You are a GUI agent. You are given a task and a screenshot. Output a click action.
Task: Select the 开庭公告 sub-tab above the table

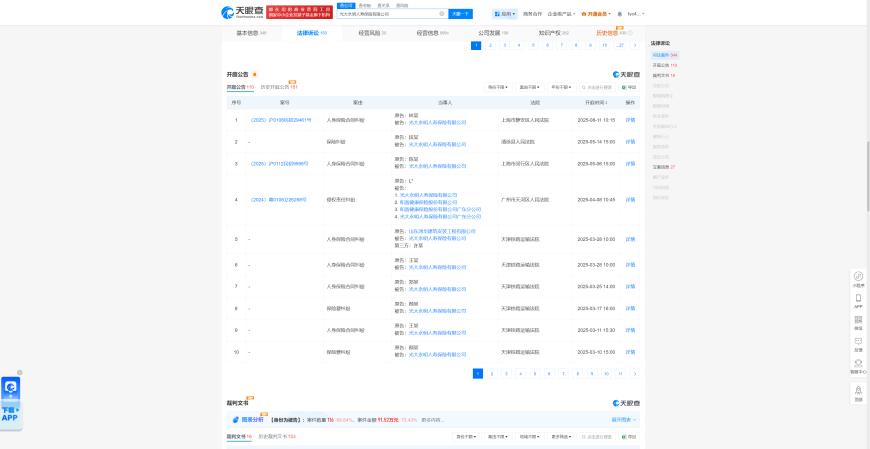[x=240, y=87]
